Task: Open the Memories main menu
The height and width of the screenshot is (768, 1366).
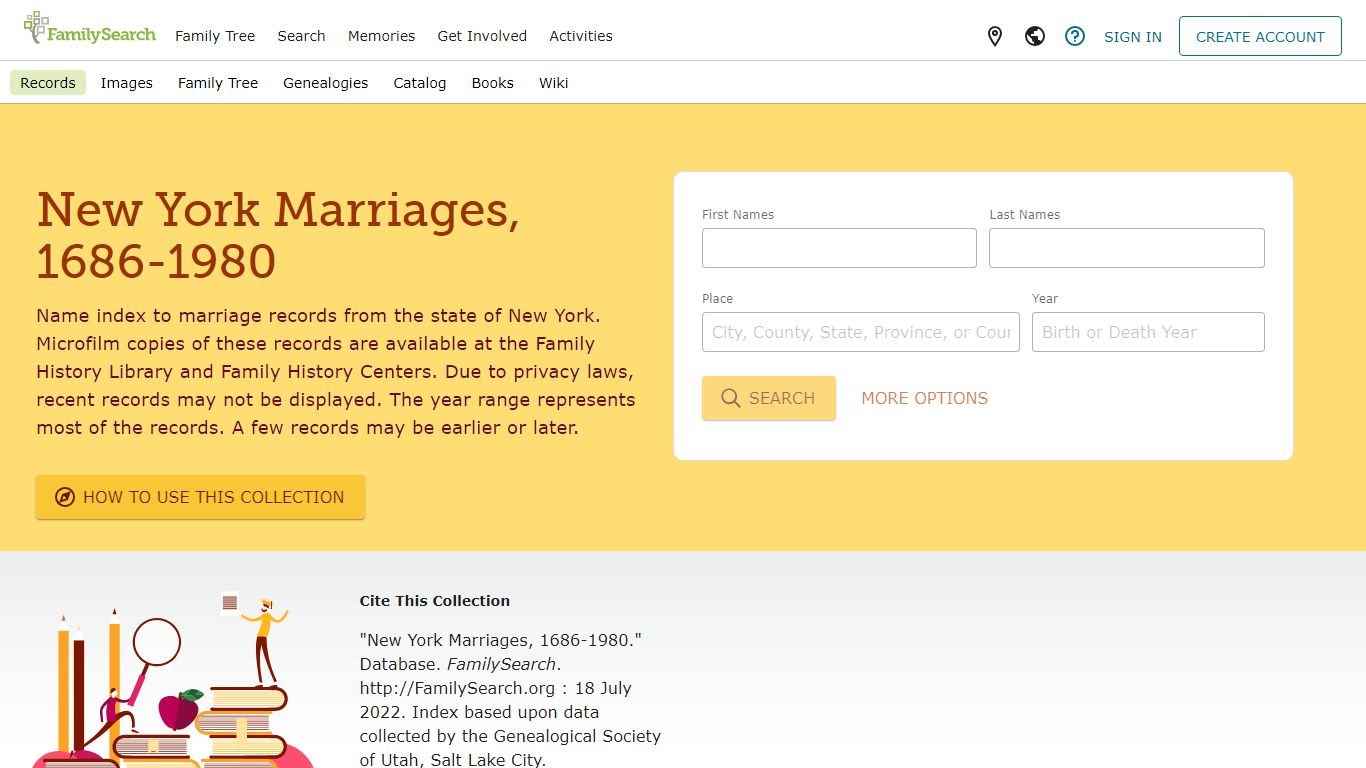Action: (x=381, y=36)
